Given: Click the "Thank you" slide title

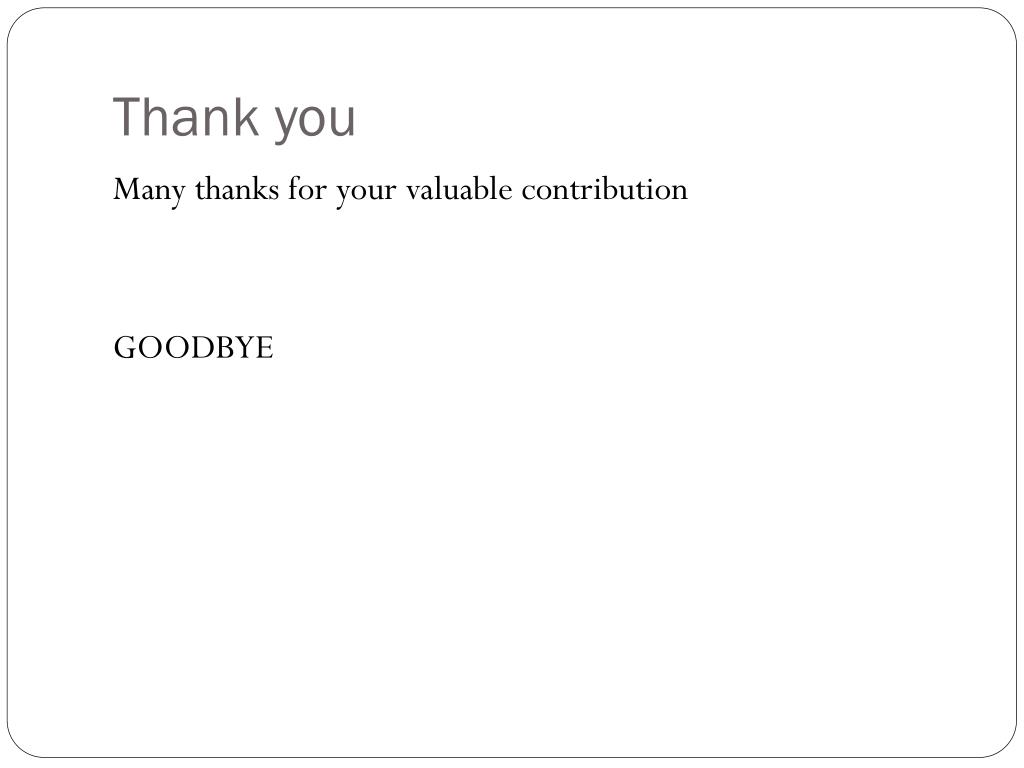Looking at the screenshot, I should tap(234, 118).
